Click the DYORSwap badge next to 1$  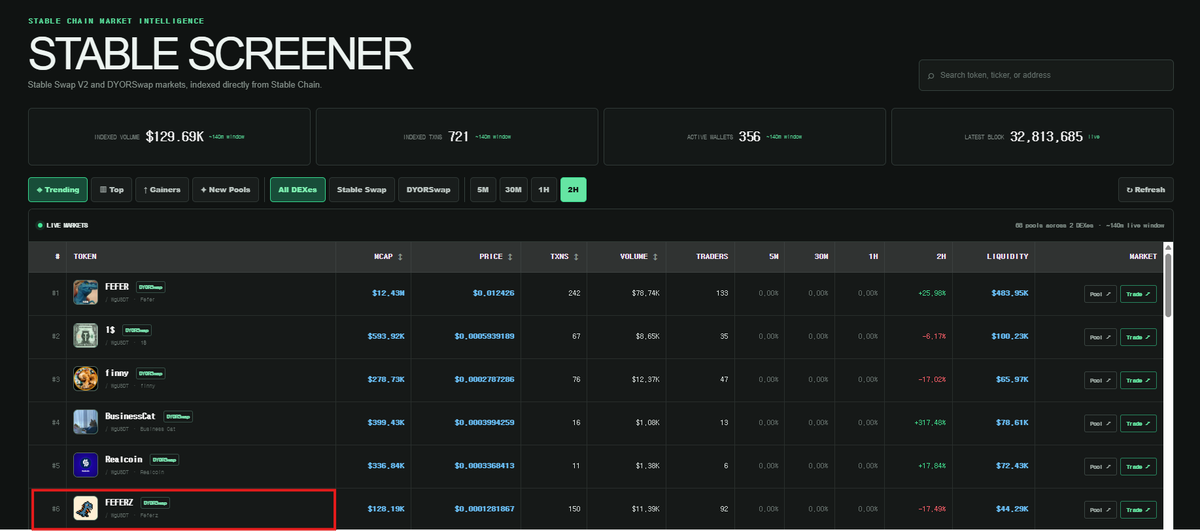click(x=137, y=330)
